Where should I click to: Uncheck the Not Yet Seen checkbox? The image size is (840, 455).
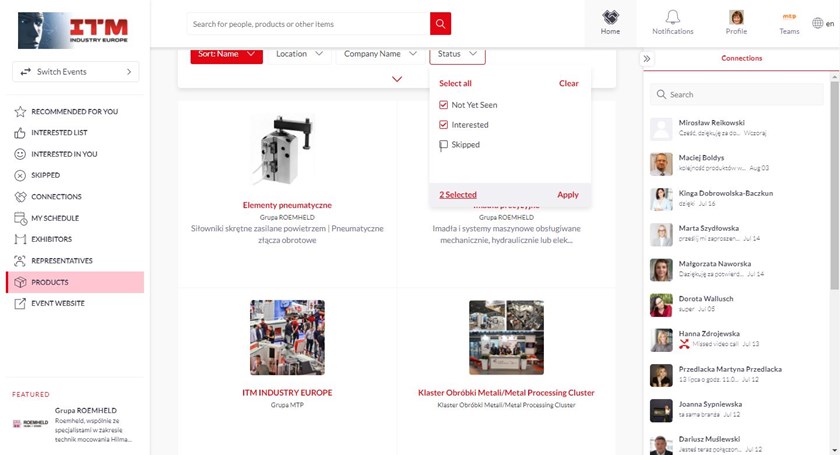coord(444,105)
